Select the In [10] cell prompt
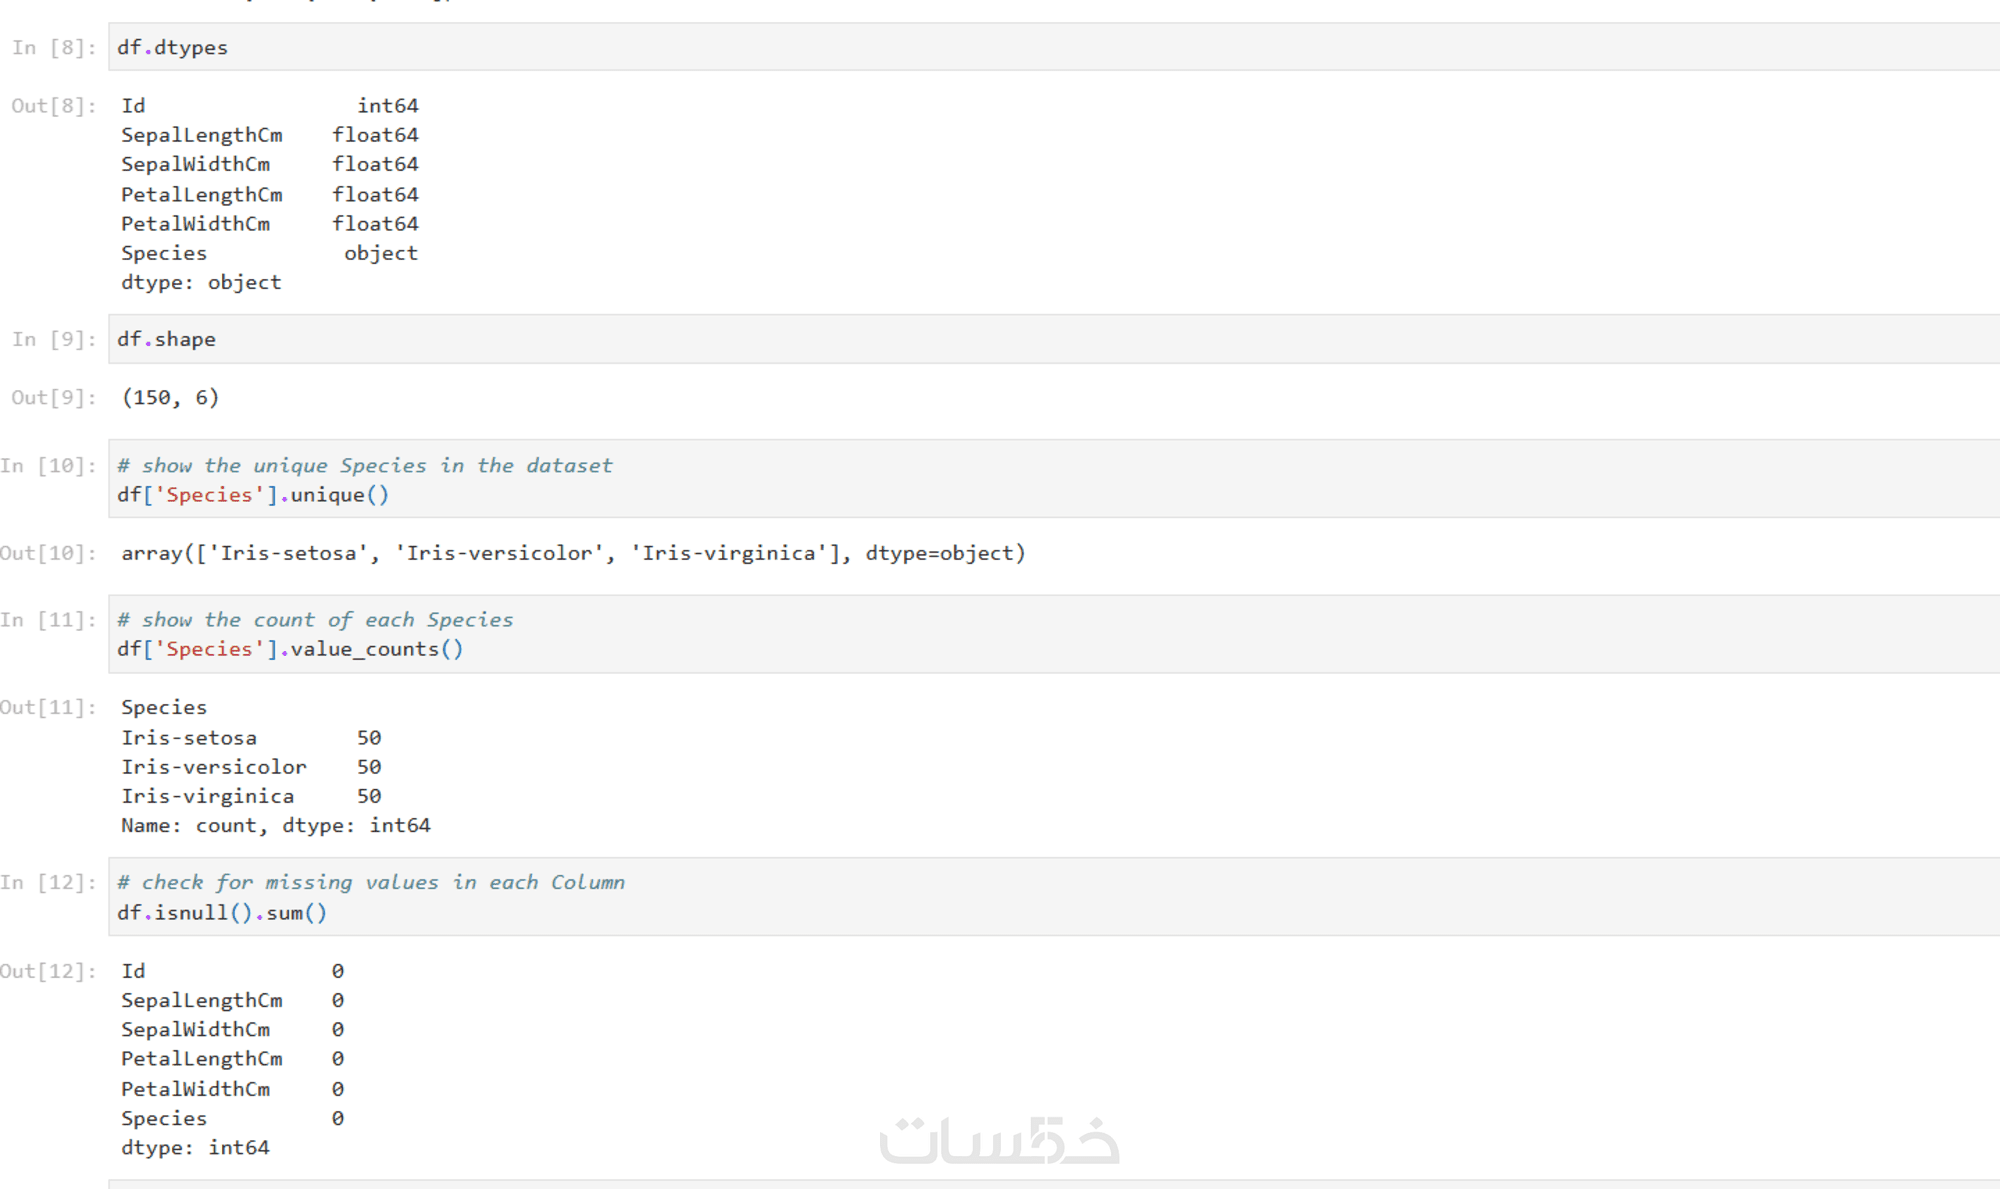 pyautogui.click(x=48, y=465)
